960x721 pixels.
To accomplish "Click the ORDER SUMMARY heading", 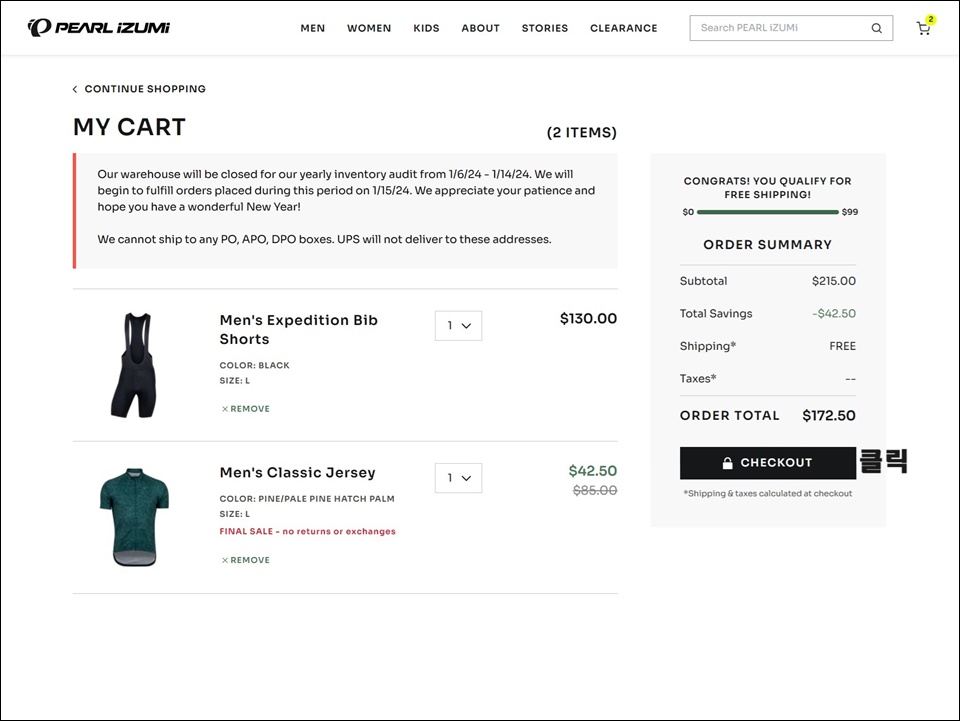I will coord(768,245).
